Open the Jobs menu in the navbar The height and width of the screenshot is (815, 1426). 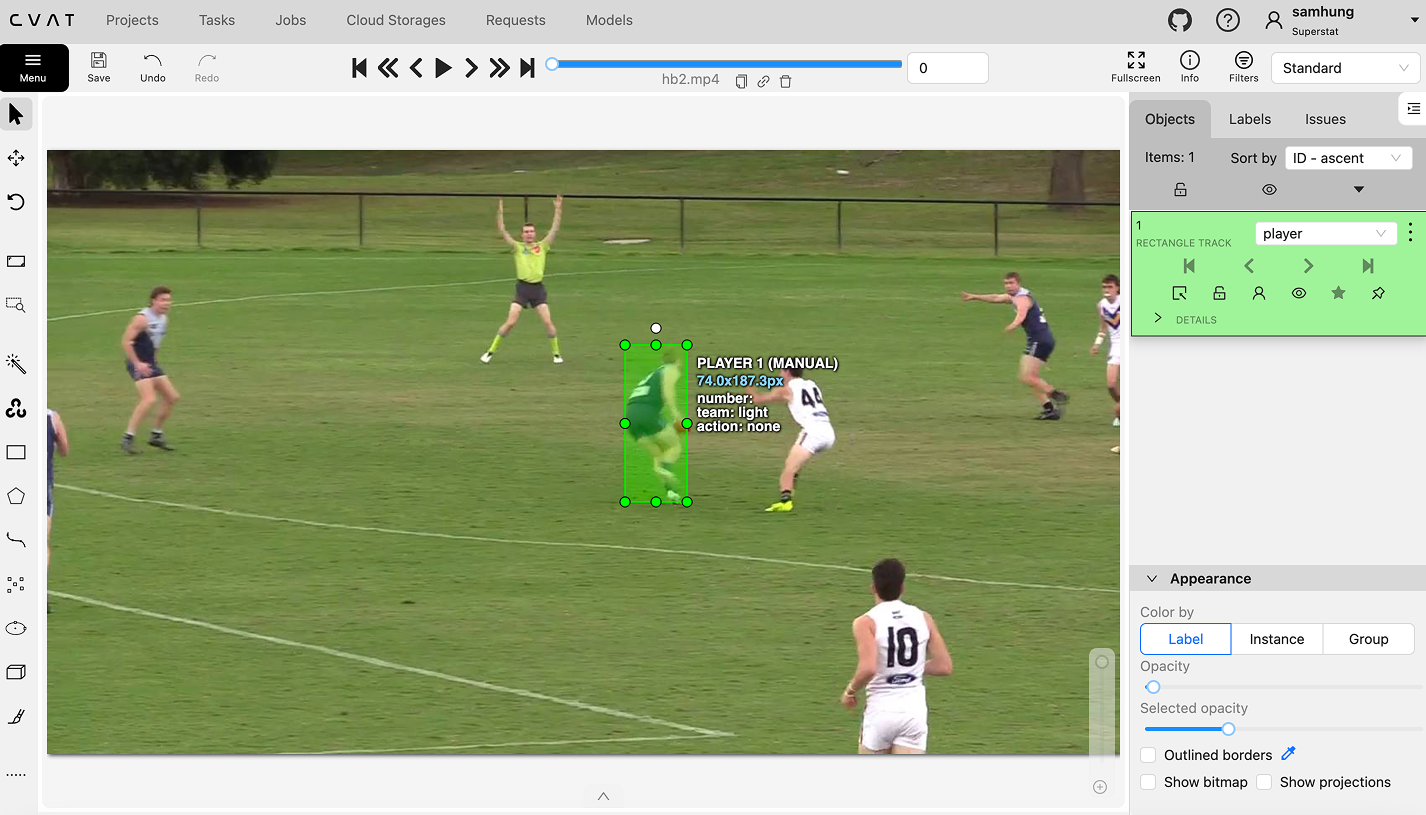tap(290, 20)
